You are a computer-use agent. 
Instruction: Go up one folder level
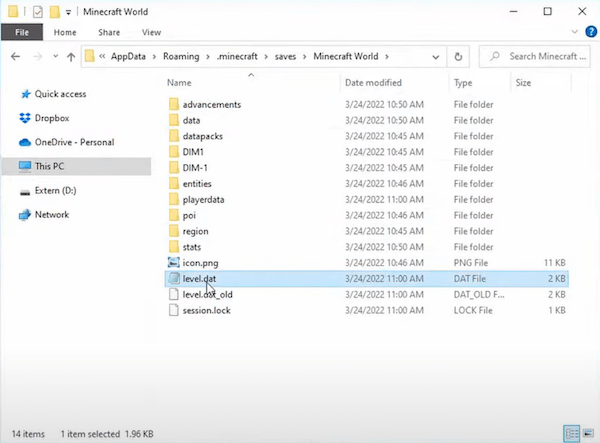71,57
